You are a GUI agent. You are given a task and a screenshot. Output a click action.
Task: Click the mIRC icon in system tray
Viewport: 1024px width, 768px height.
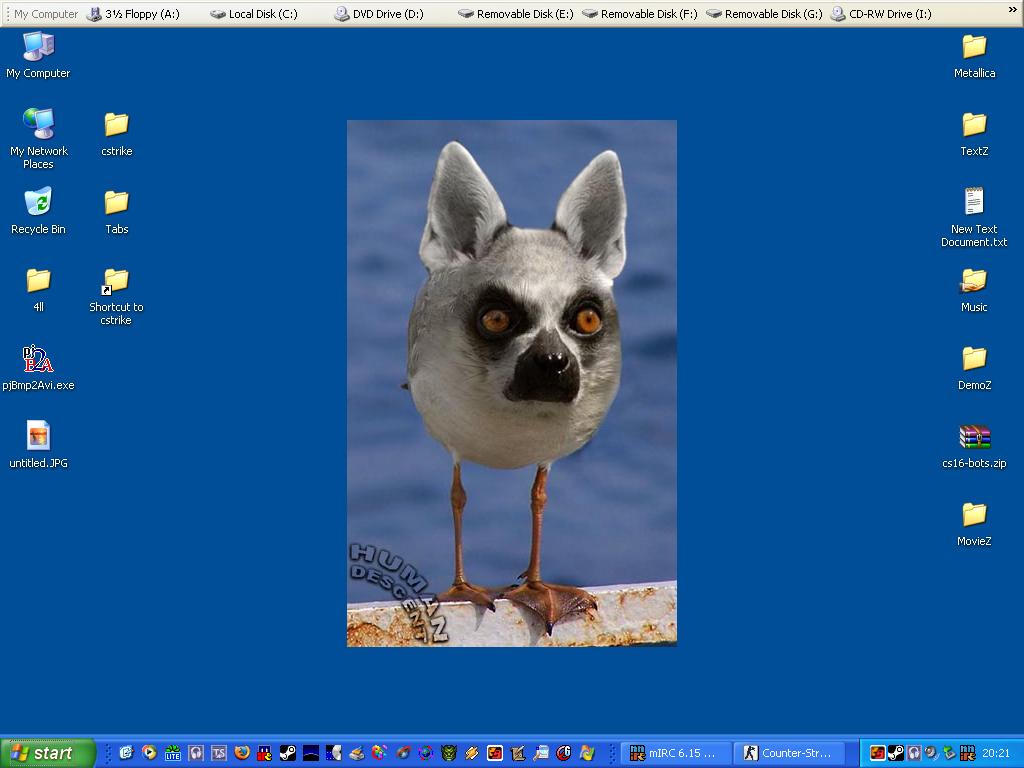click(967, 753)
